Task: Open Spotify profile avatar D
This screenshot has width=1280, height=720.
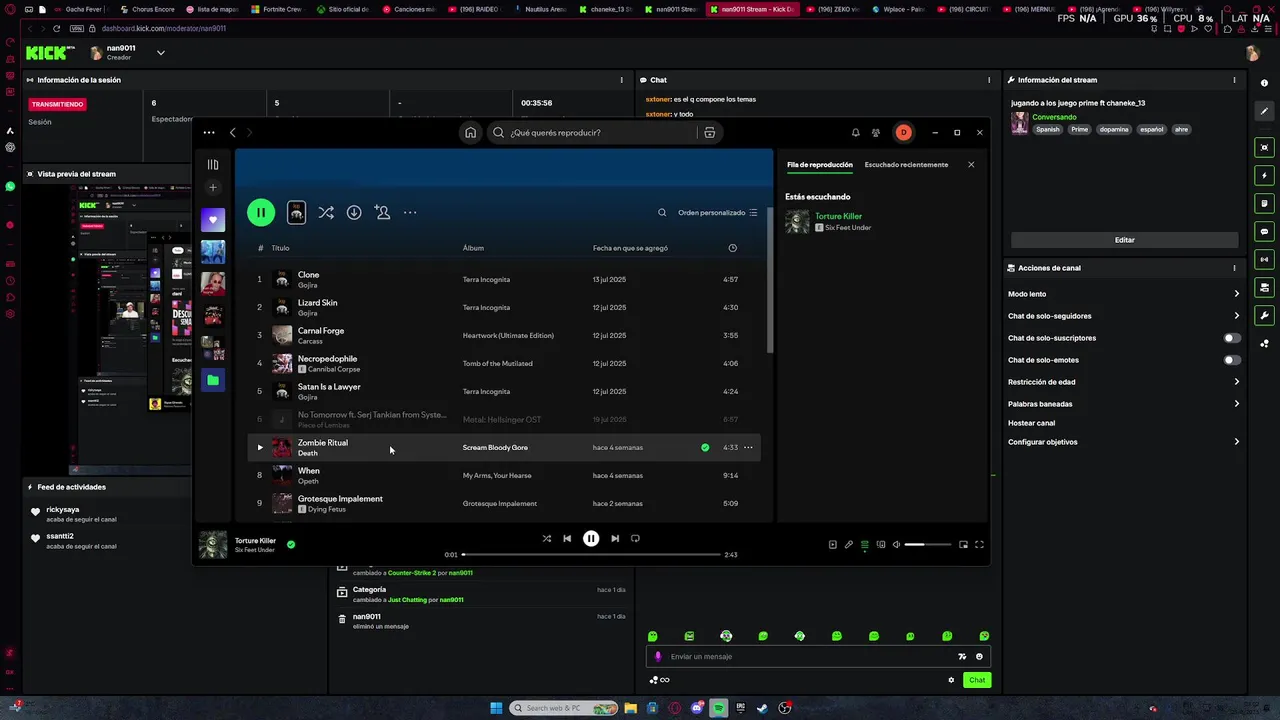Action: pyautogui.click(x=903, y=132)
